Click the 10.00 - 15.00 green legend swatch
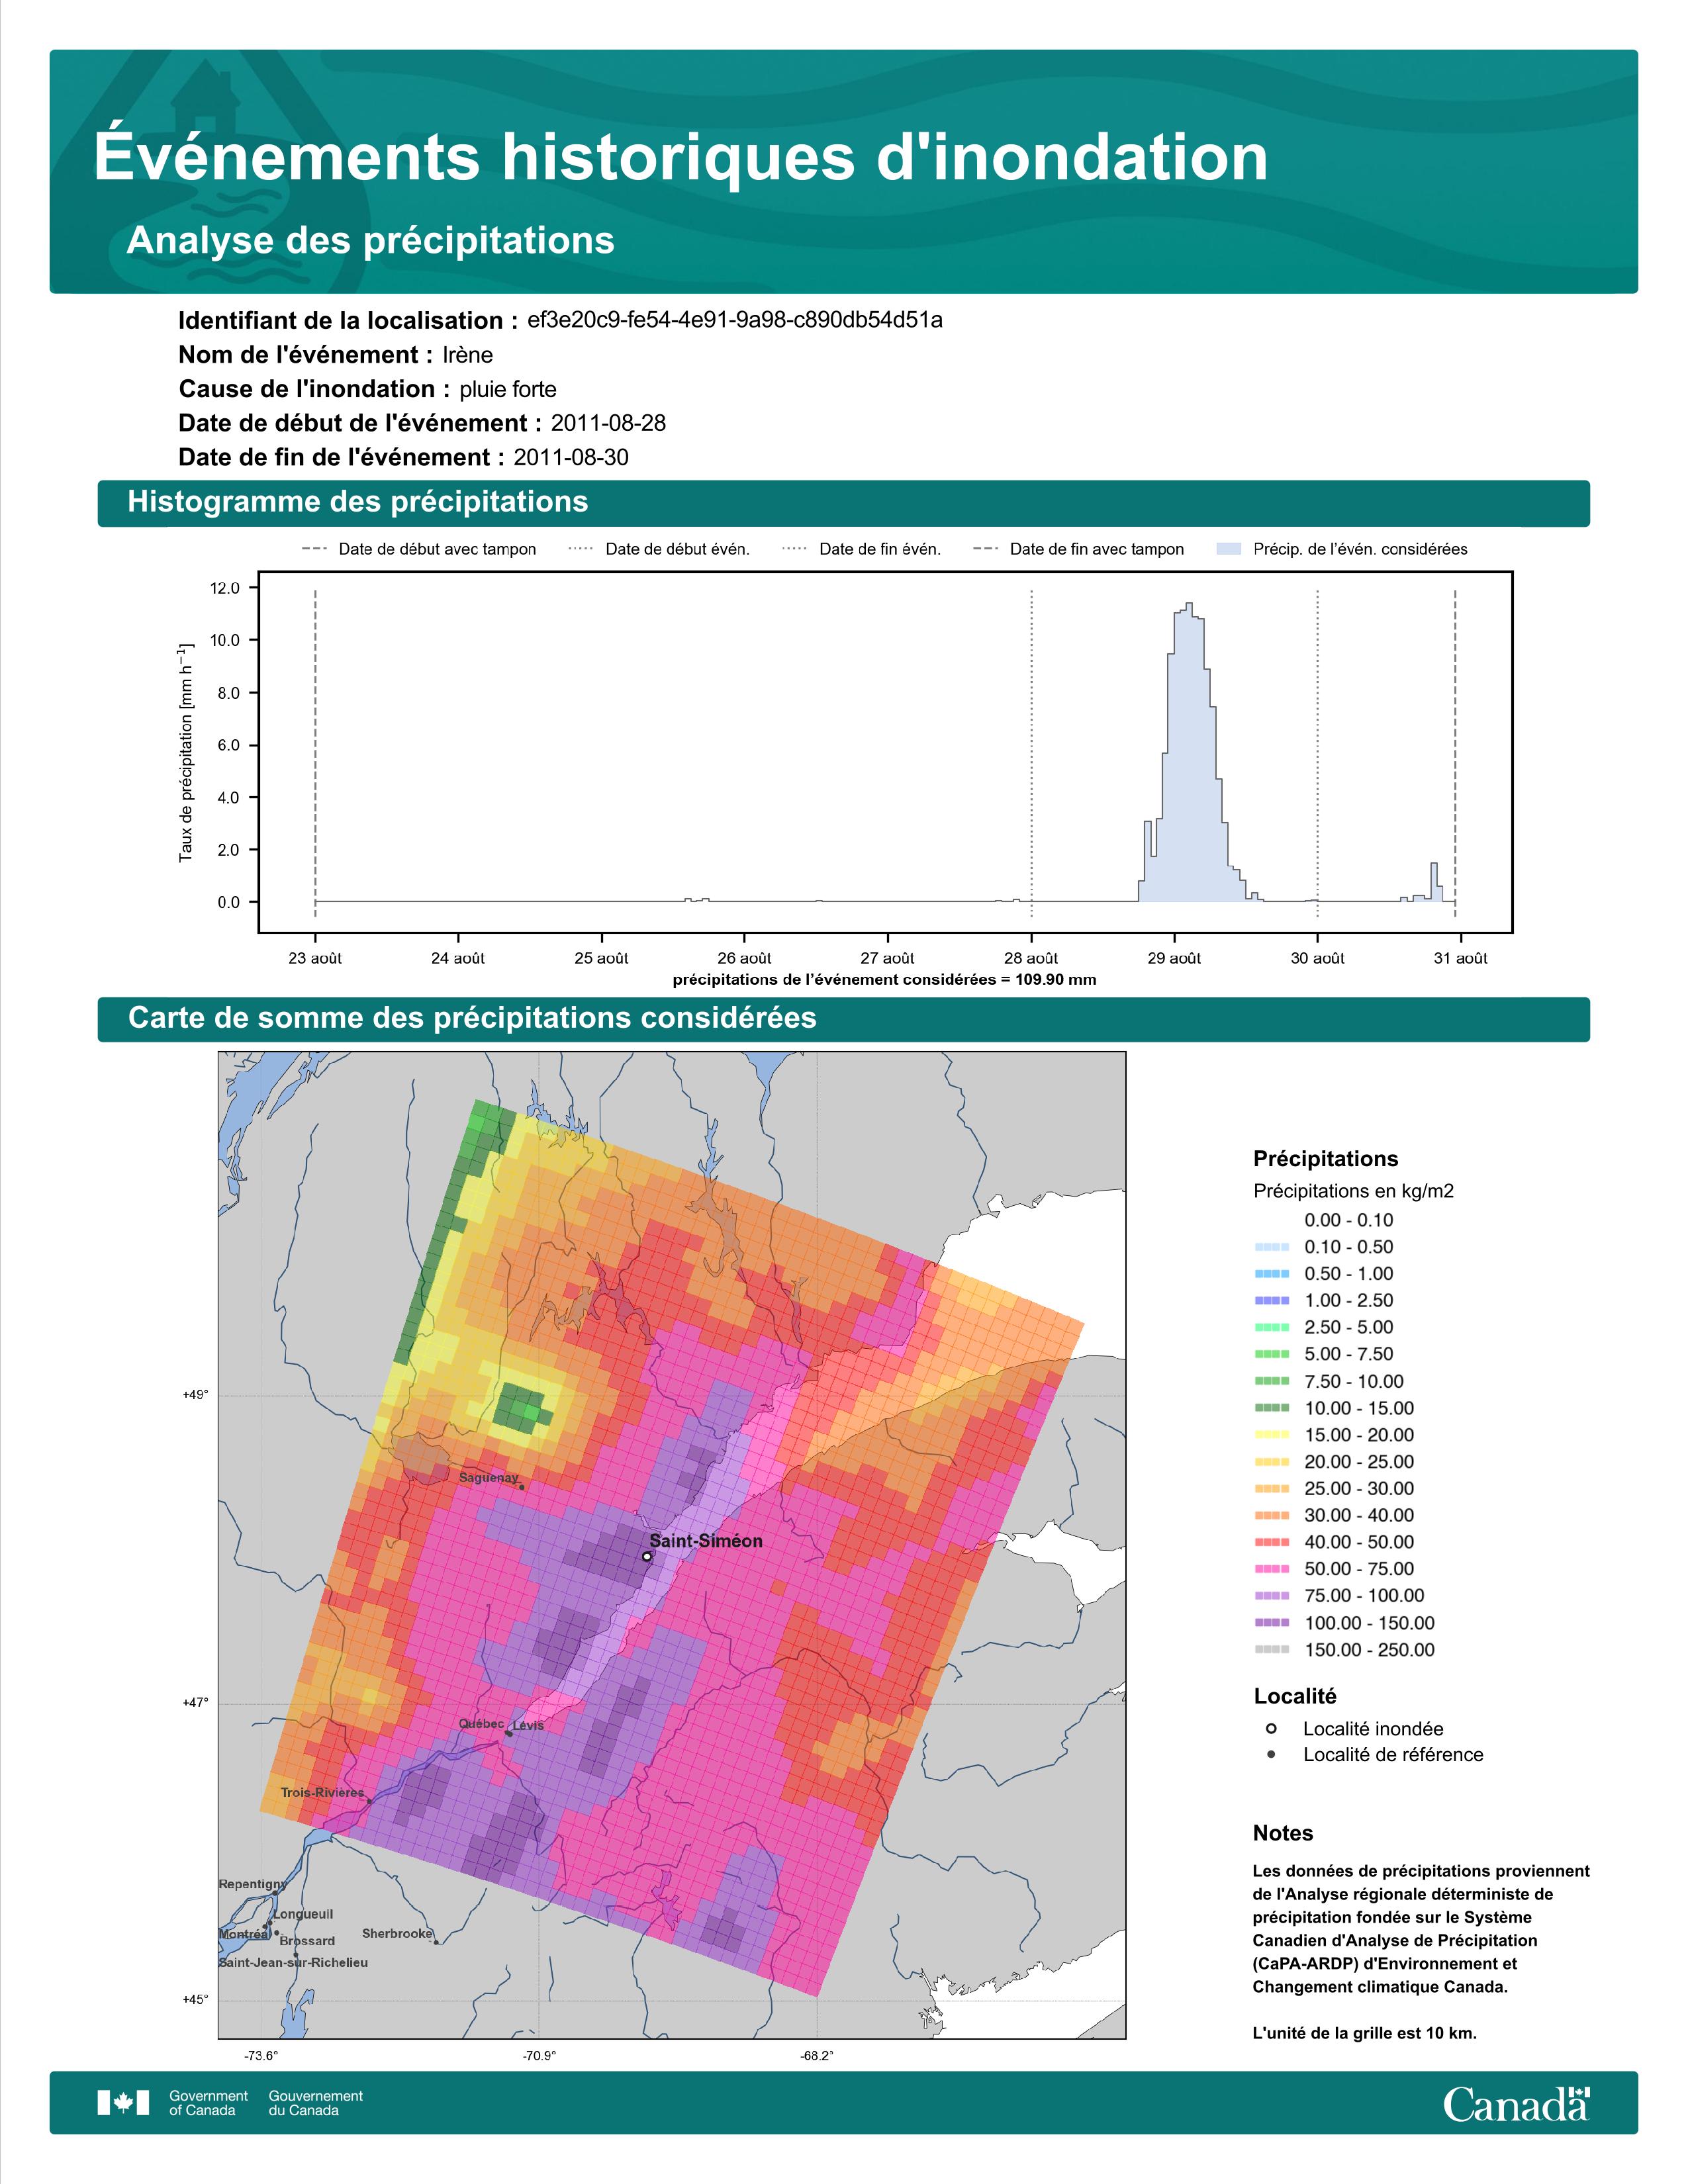Screen dimensions: 1688x2184 point(1272,1407)
